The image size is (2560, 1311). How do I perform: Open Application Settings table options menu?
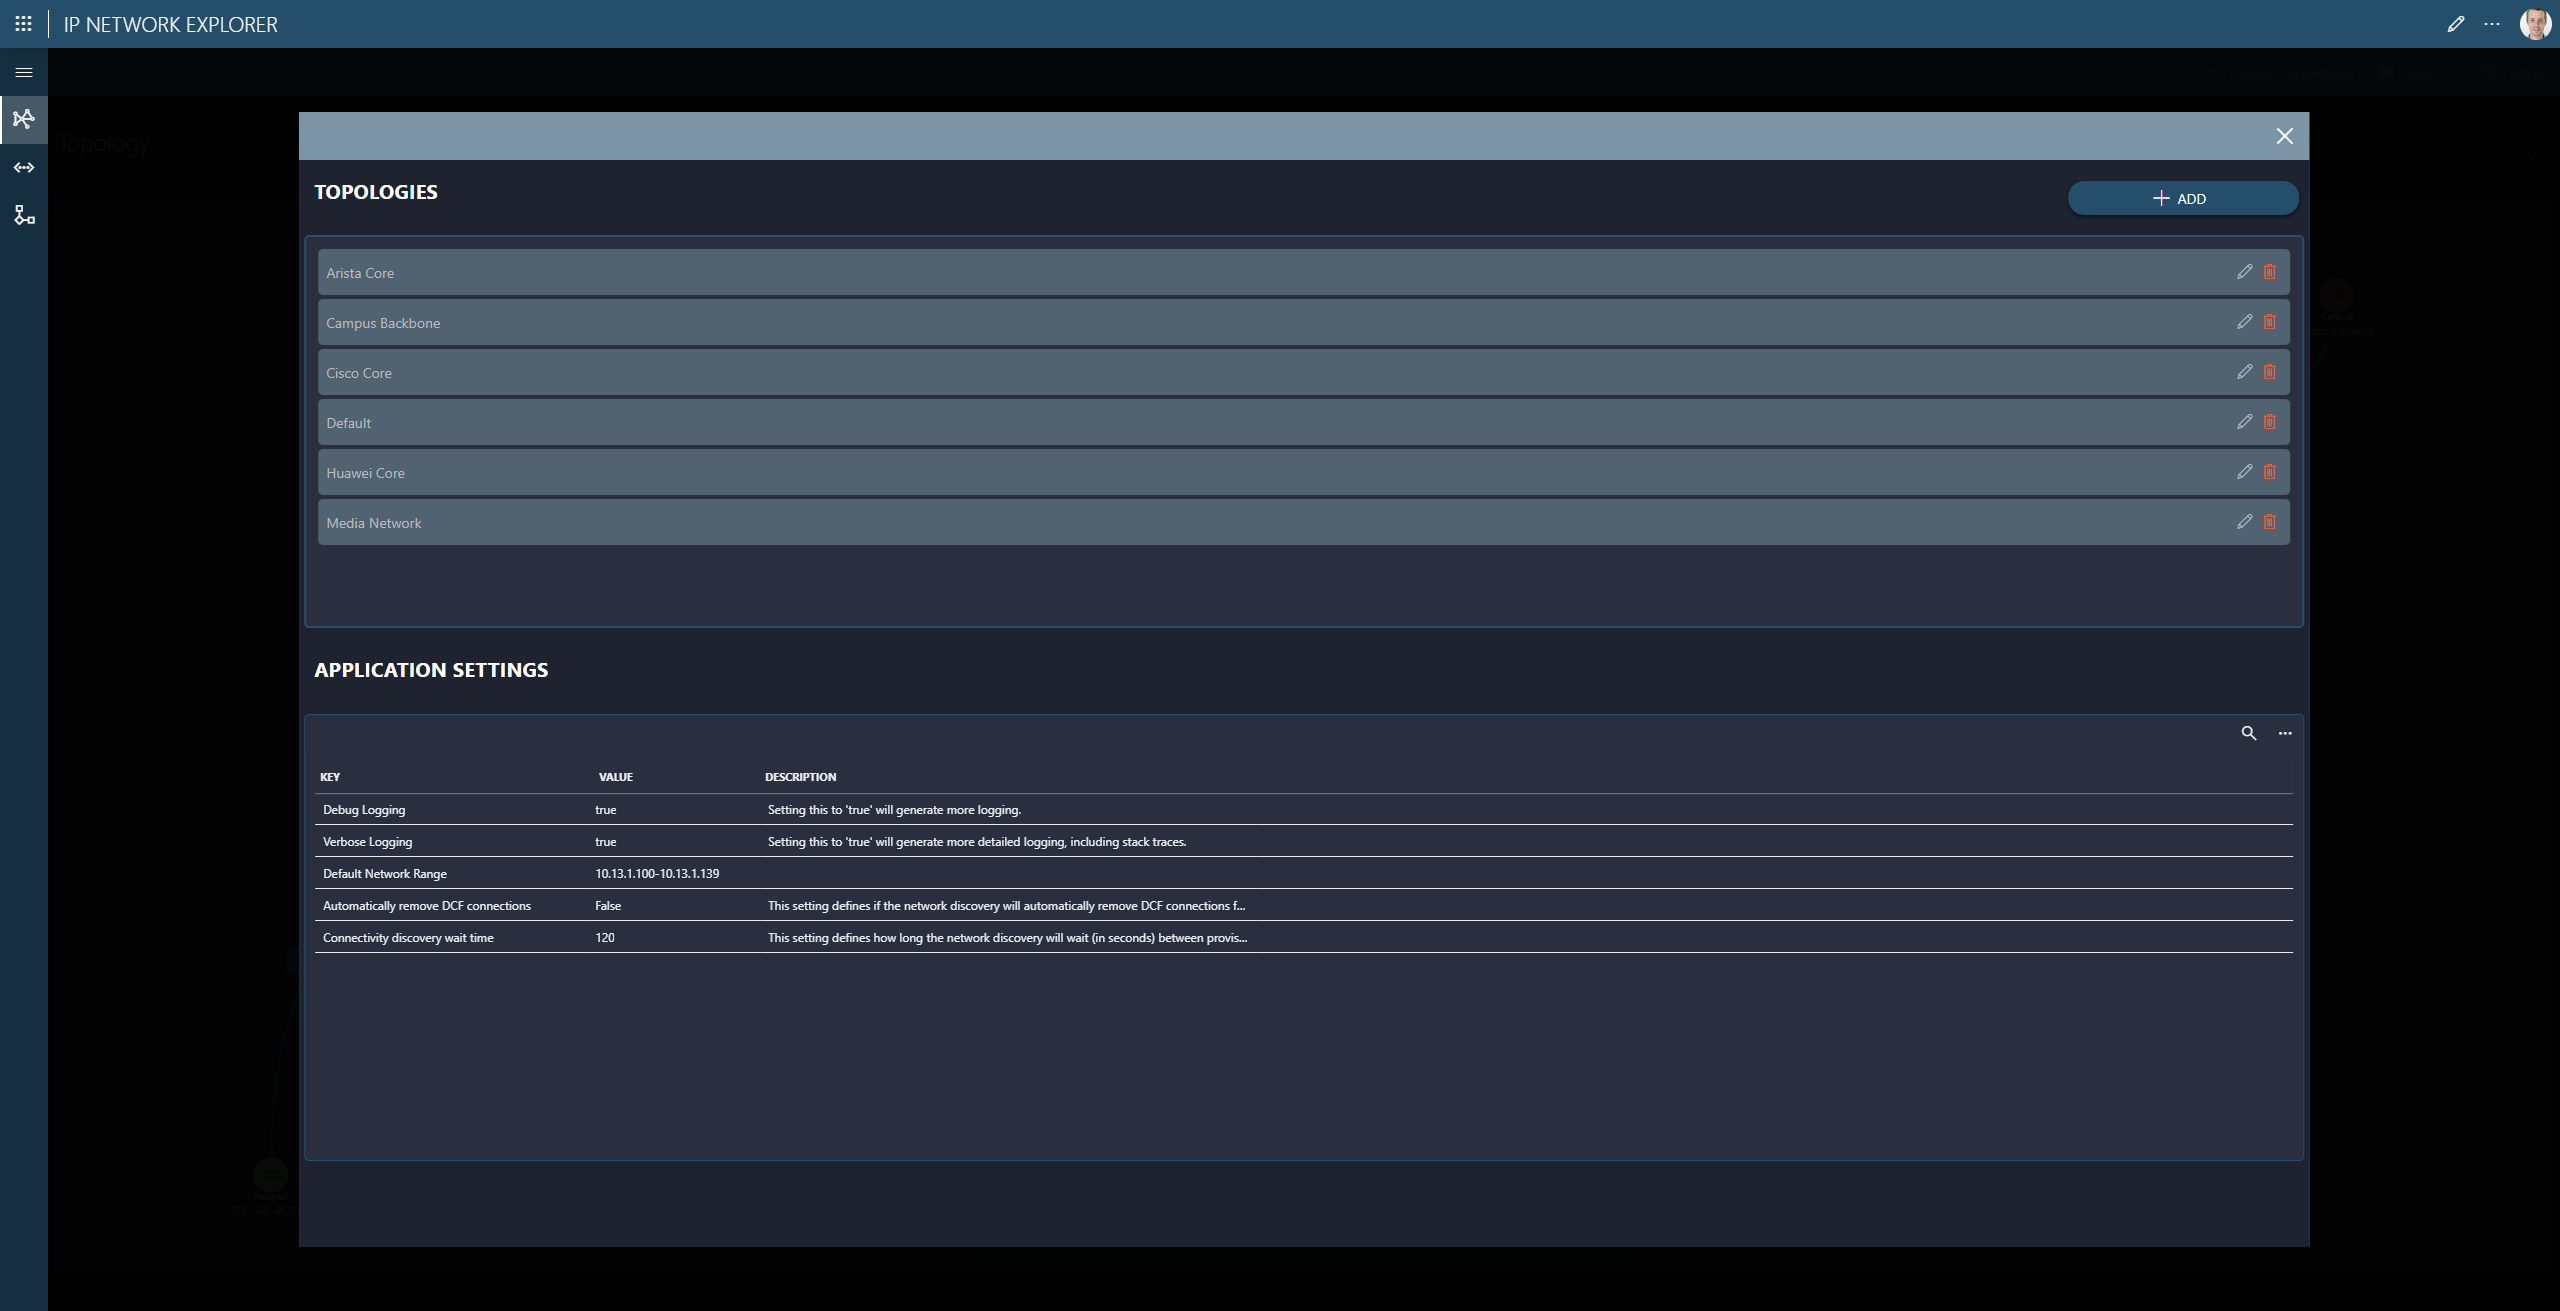(x=2284, y=733)
